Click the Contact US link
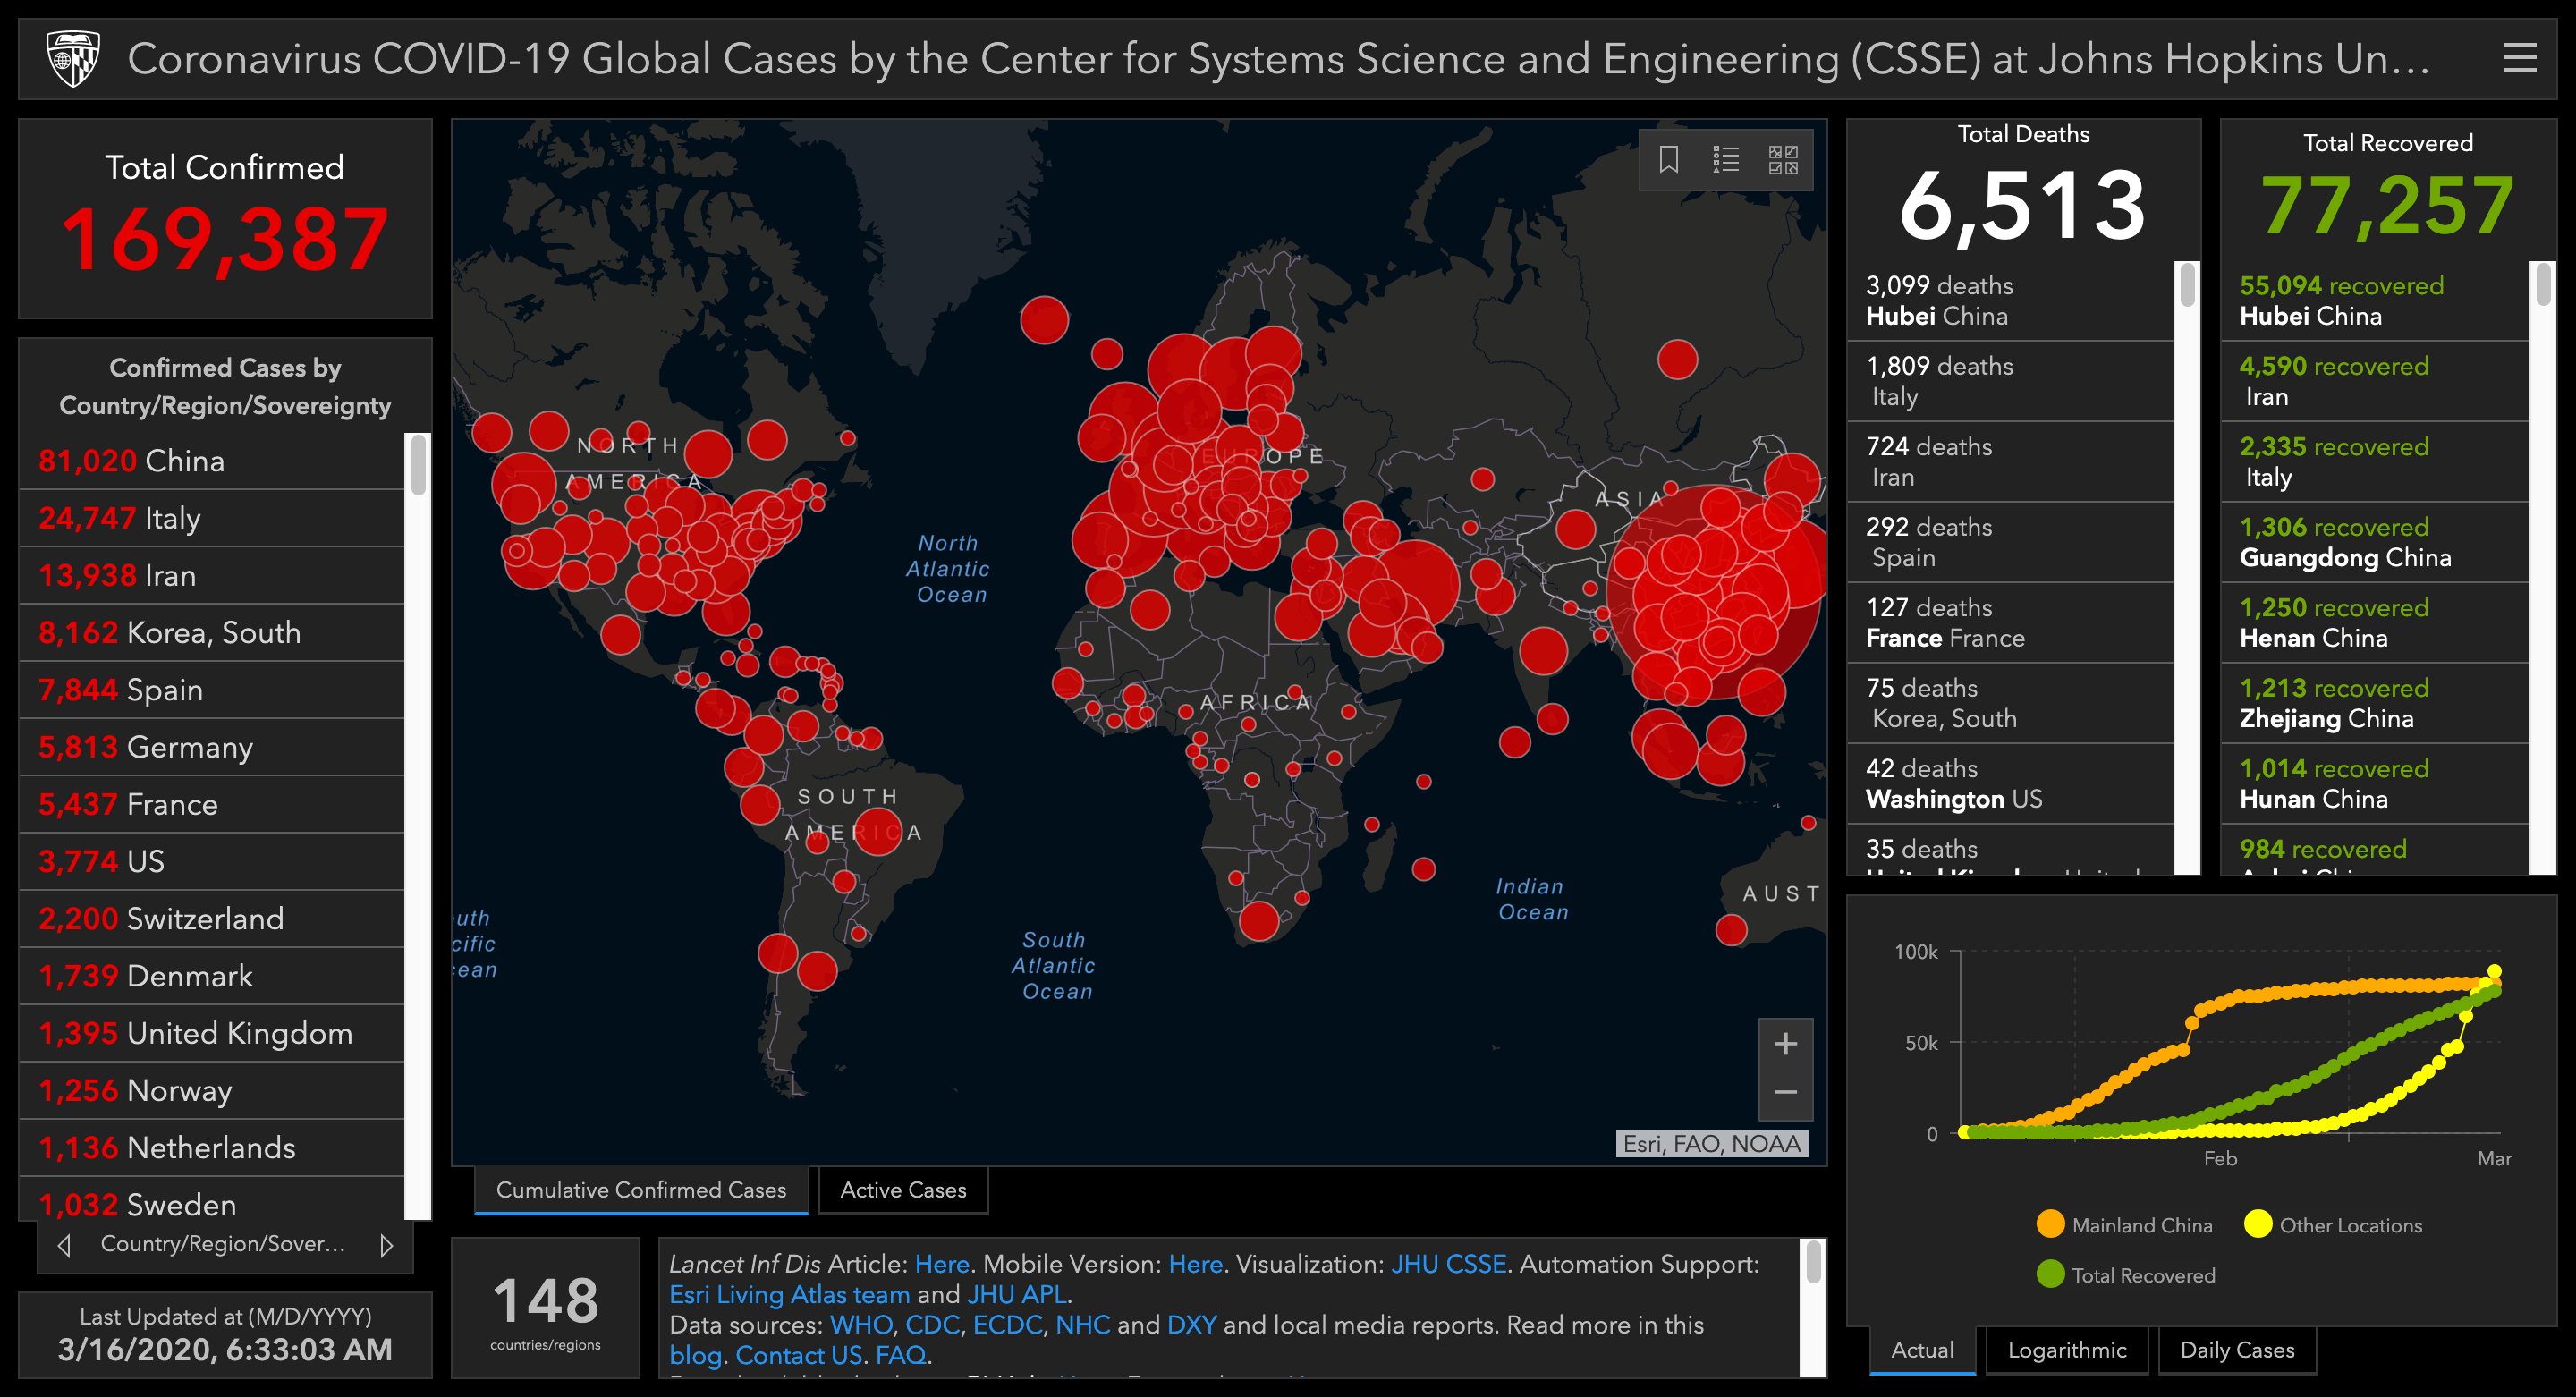The image size is (2576, 1397). [x=798, y=1356]
